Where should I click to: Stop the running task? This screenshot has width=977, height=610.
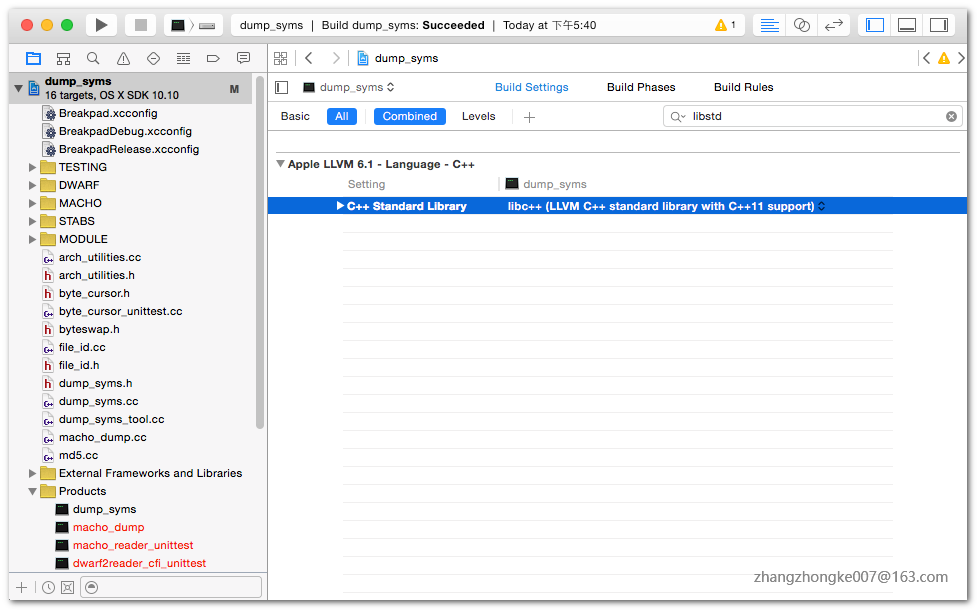[x=141, y=25]
